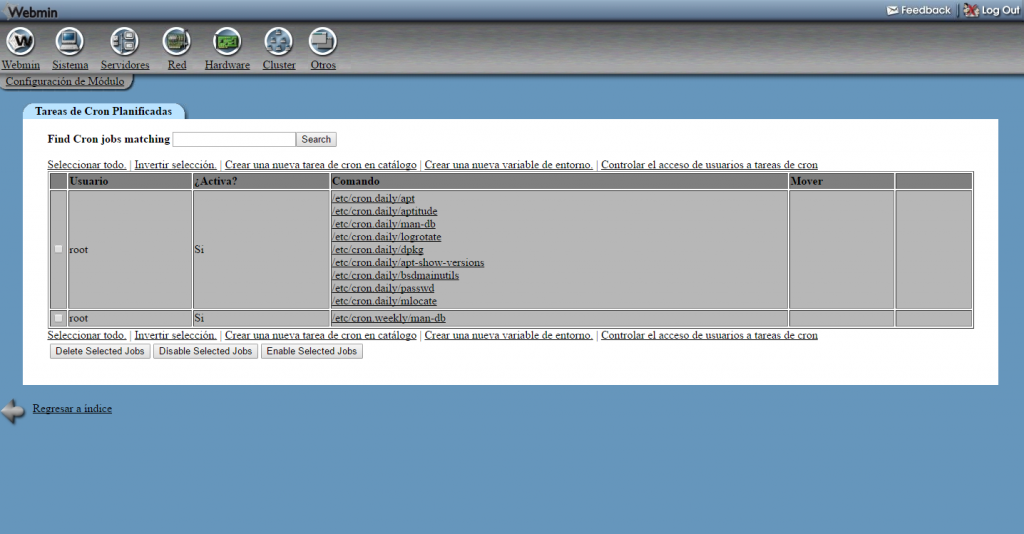Screen dimensions: 1024x534
Task: Focus the Find Cron jobs matching field
Action: 234,140
